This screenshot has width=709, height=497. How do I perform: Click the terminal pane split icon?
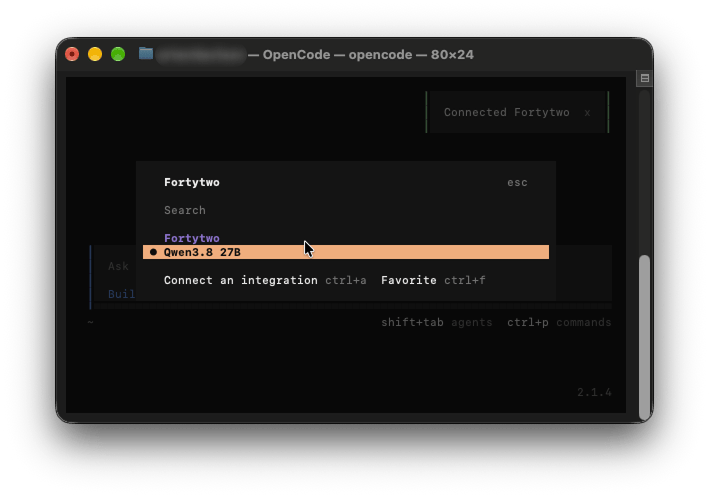pos(644,78)
